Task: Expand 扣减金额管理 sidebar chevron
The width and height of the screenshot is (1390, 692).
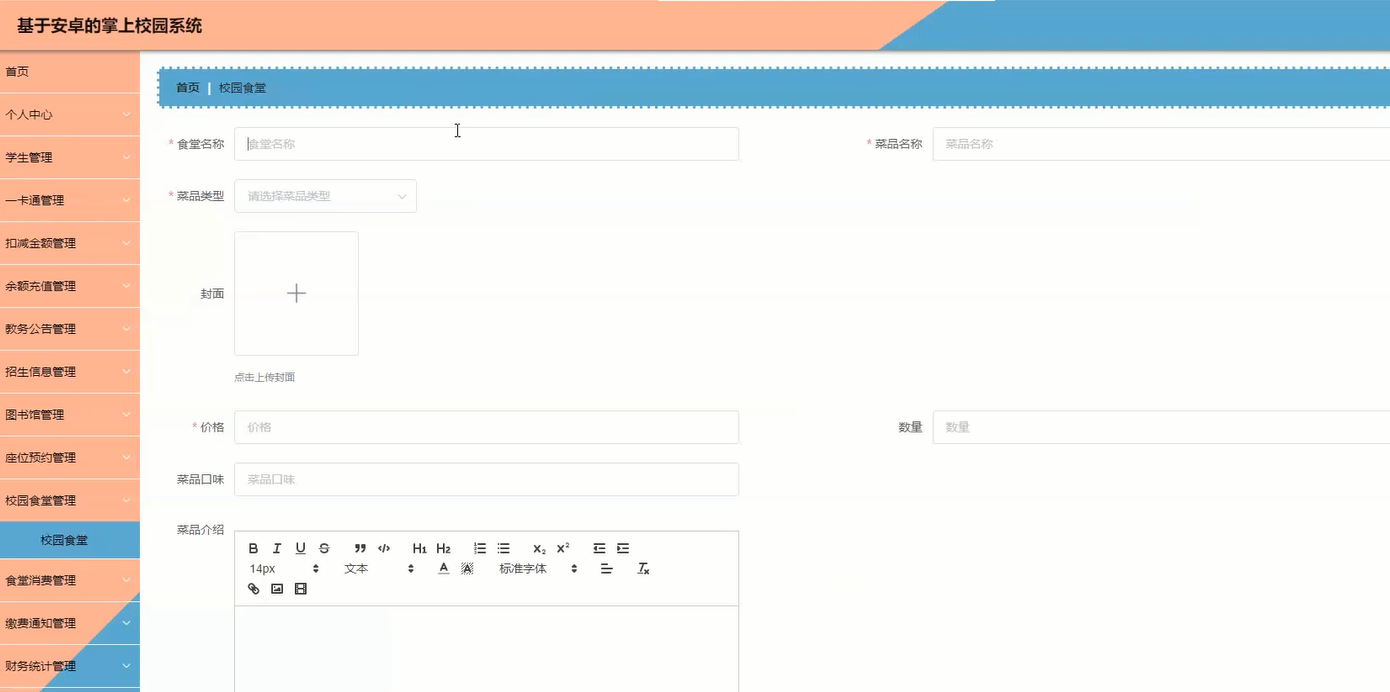Action: click(x=127, y=244)
